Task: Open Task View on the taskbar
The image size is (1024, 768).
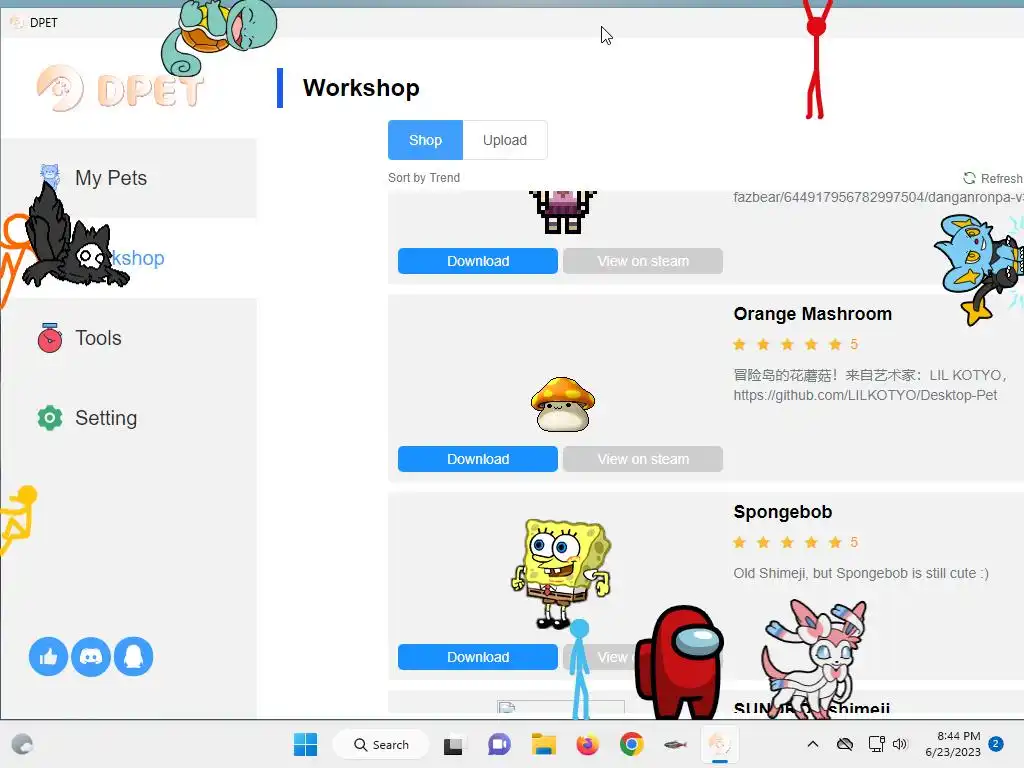Action: [x=453, y=744]
